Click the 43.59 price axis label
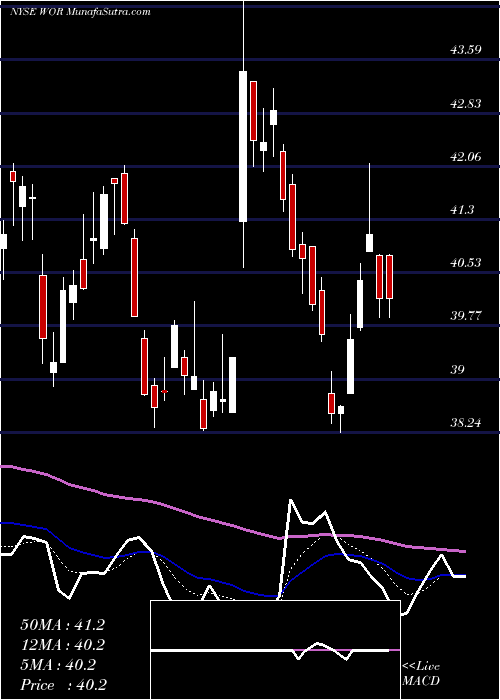The image size is (500, 700). (466, 50)
